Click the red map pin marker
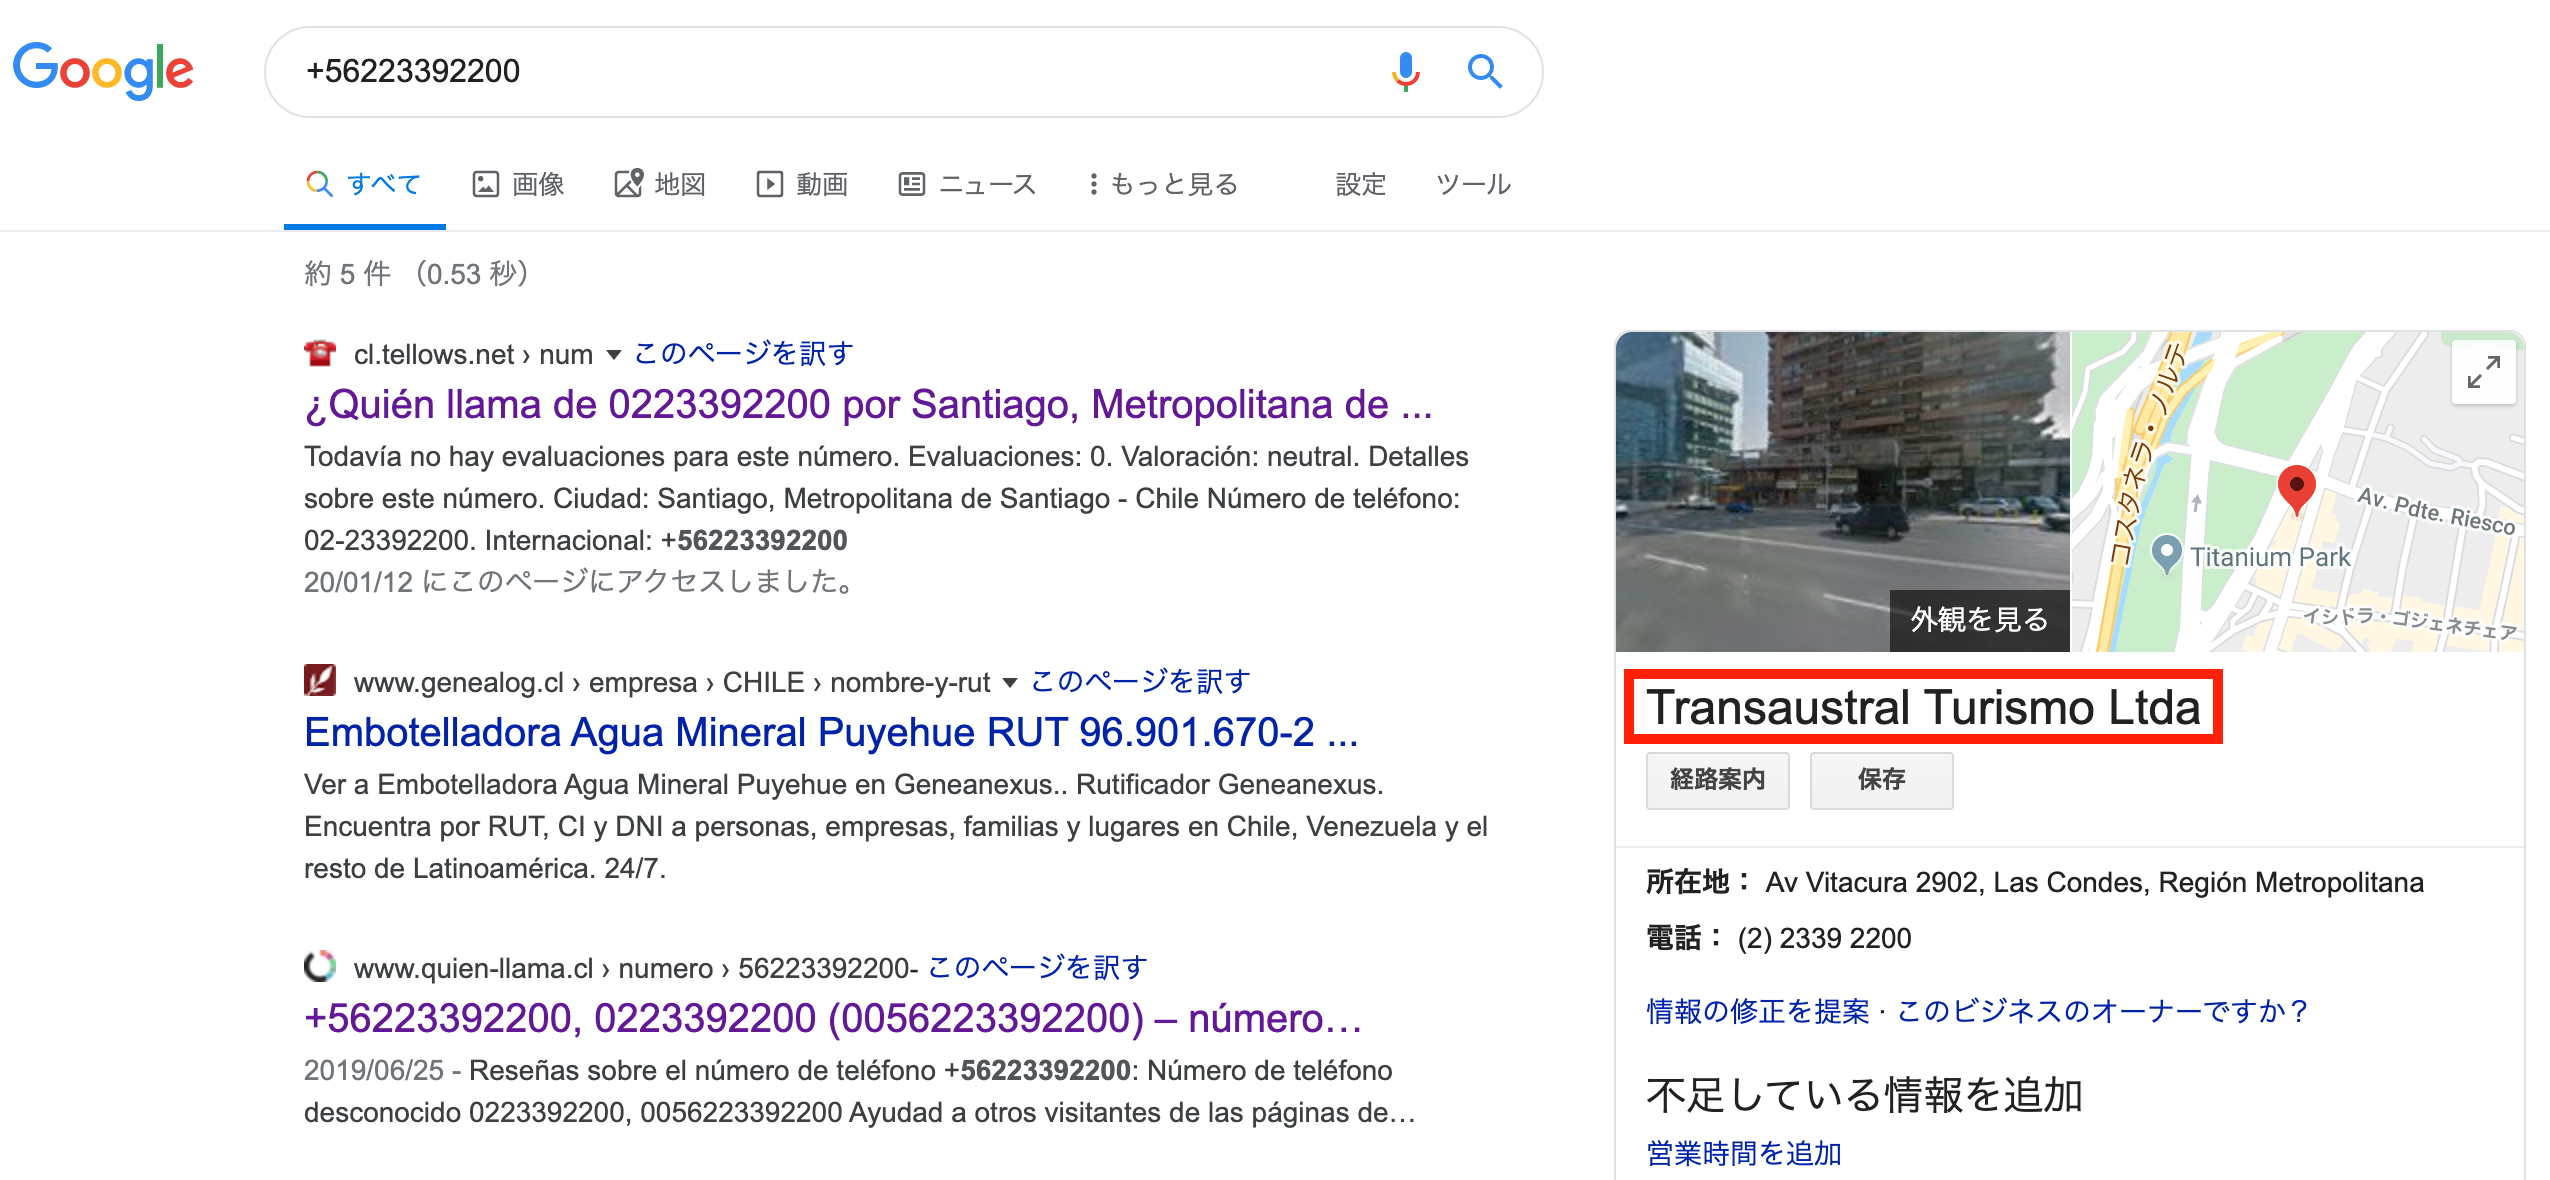This screenshot has width=2550, height=1180. coord(2296,489)
